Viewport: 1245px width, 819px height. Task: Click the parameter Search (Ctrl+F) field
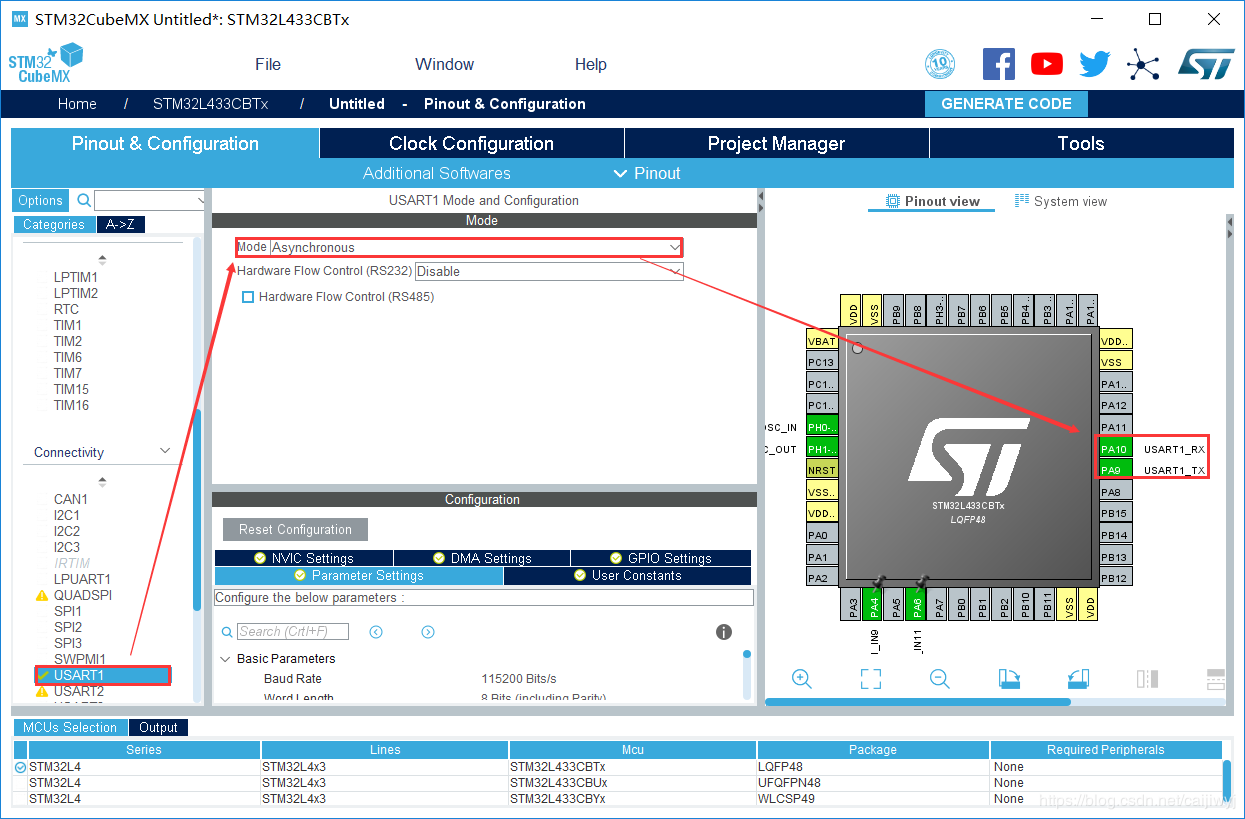point(293,632)
